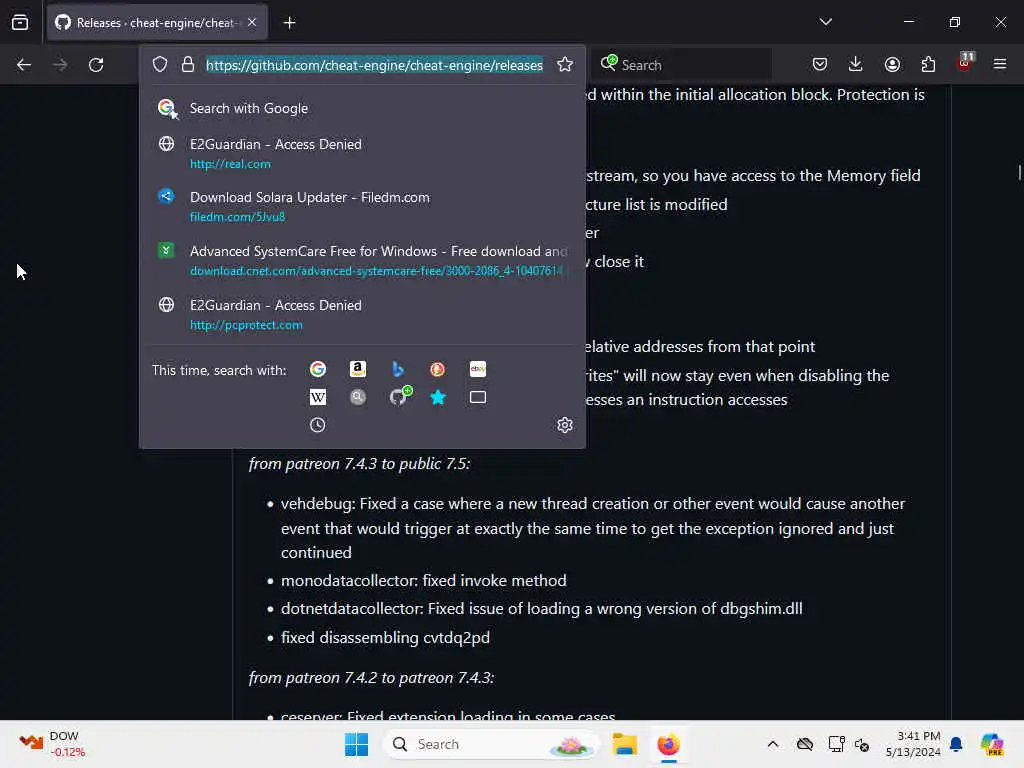Viewport: 1024px width, 768px height.
Task: Open File Explorer from taskbar
Action: pyautogui.click(x=624, y=744)
